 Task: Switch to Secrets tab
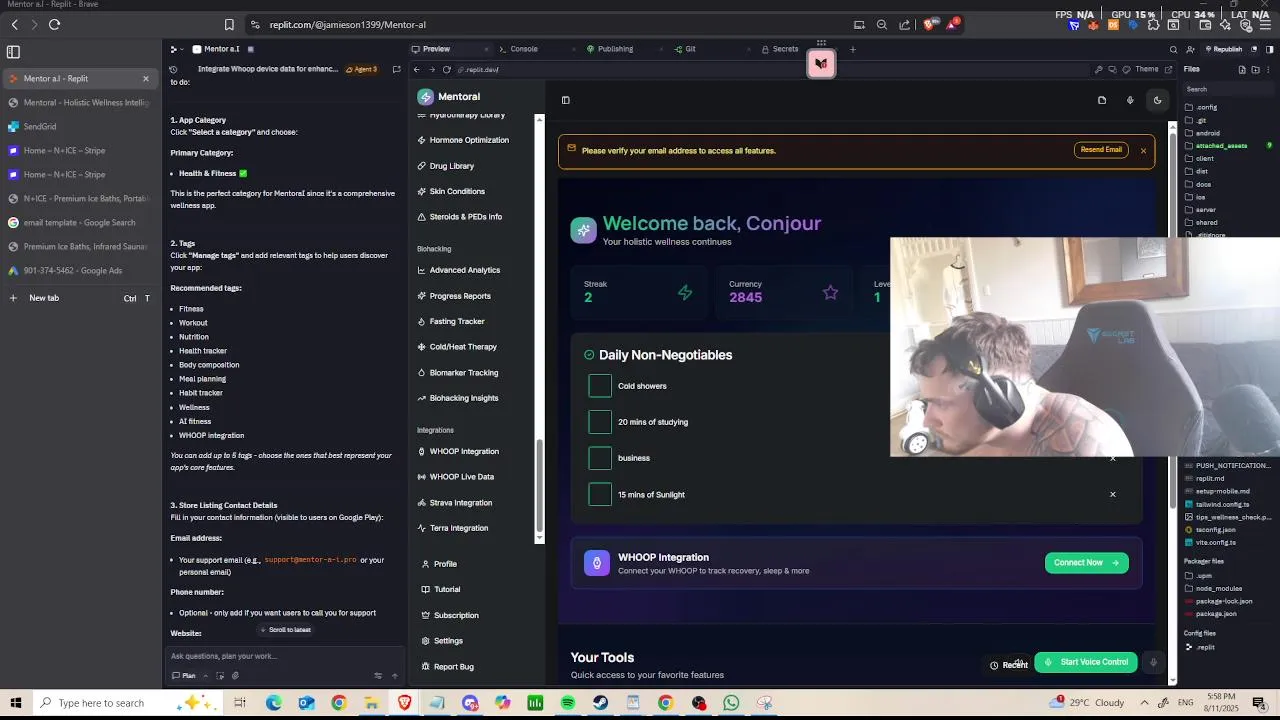coord(780,49)
